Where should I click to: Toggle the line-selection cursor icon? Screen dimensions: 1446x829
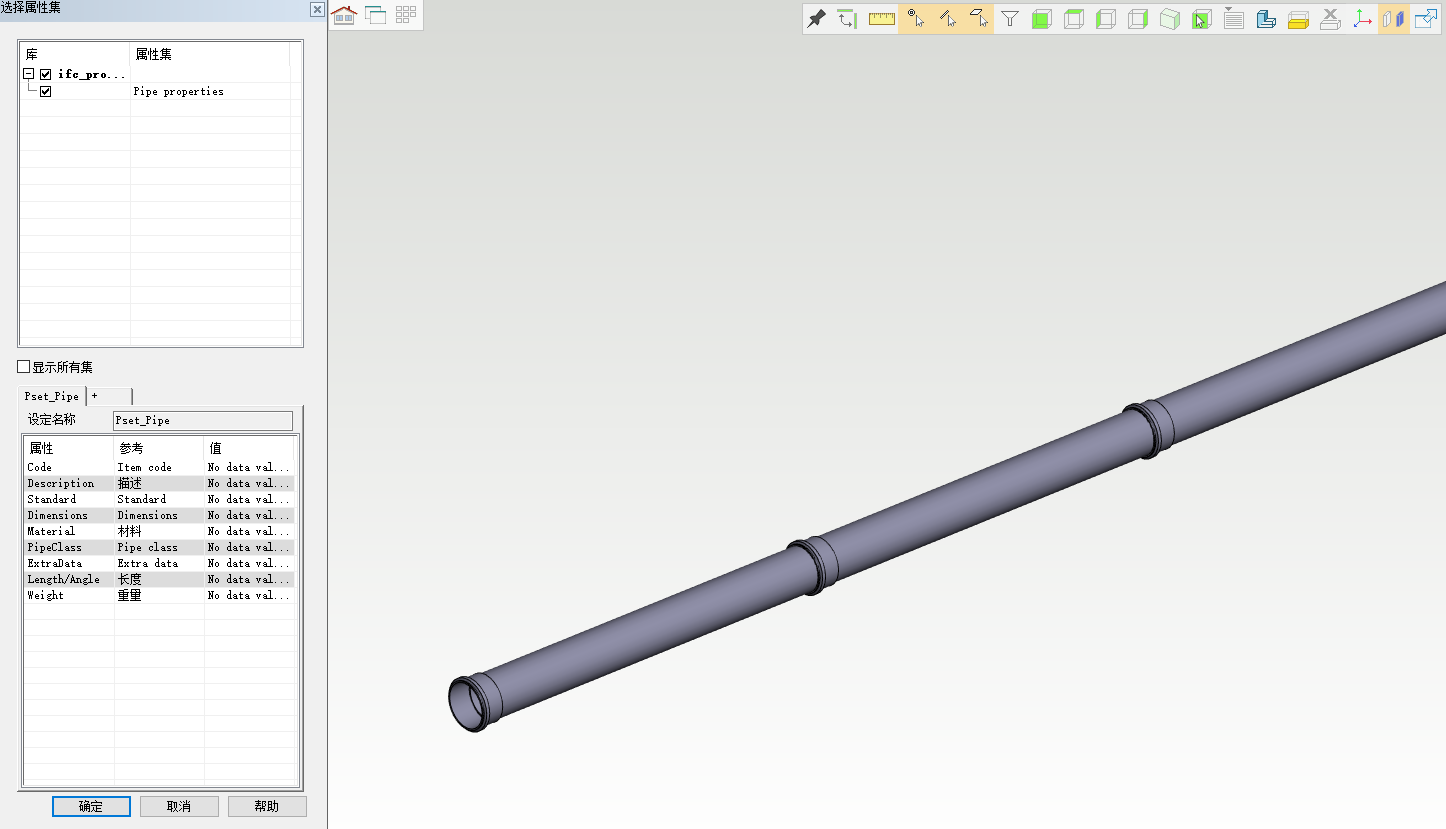coord(947,19)
